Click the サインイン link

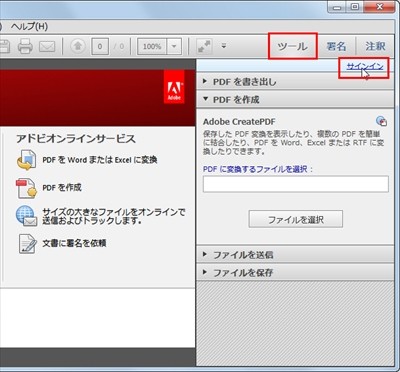click(x=365, y=66)
